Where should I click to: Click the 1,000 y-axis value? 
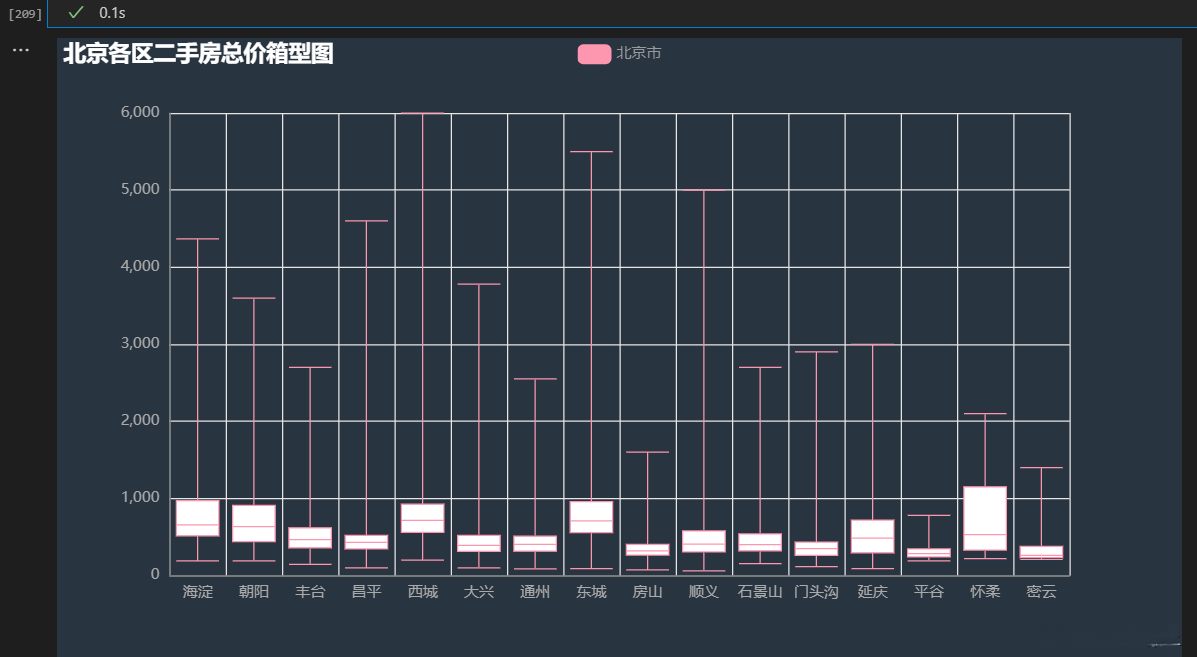tap(140, 498)
